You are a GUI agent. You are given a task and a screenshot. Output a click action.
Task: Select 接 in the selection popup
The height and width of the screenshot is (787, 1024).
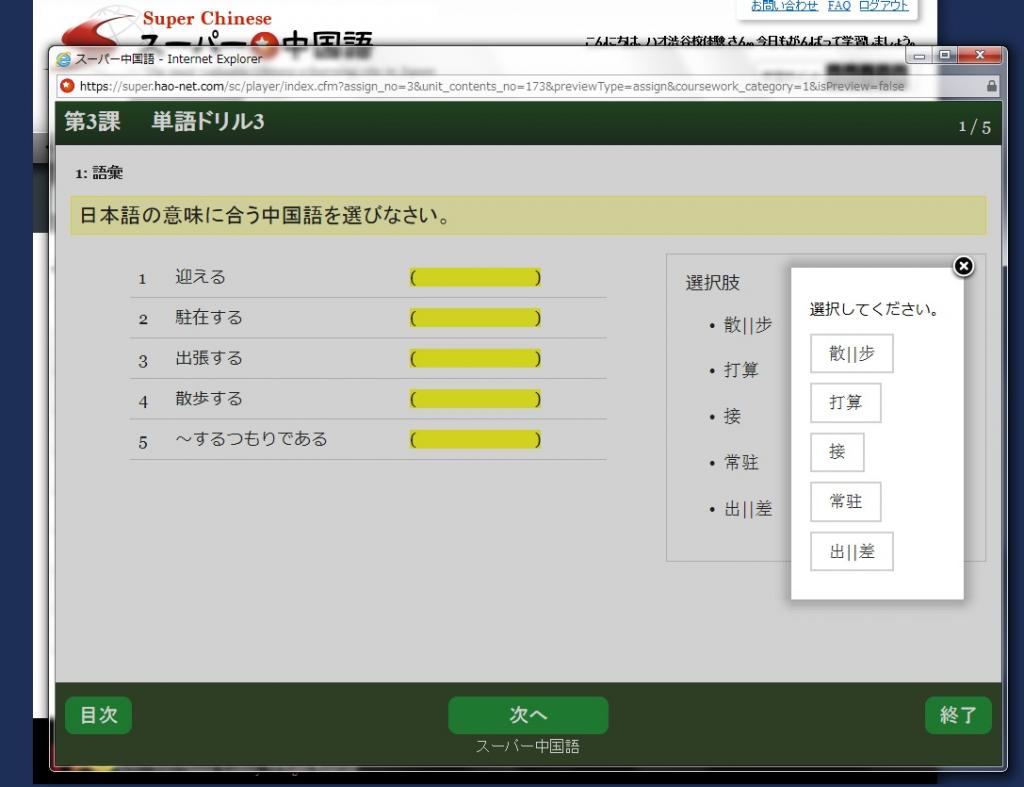coord(837,452)
